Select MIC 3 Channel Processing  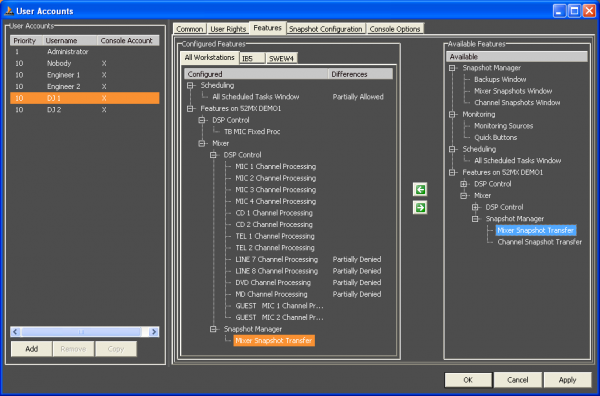coord(276,190)
